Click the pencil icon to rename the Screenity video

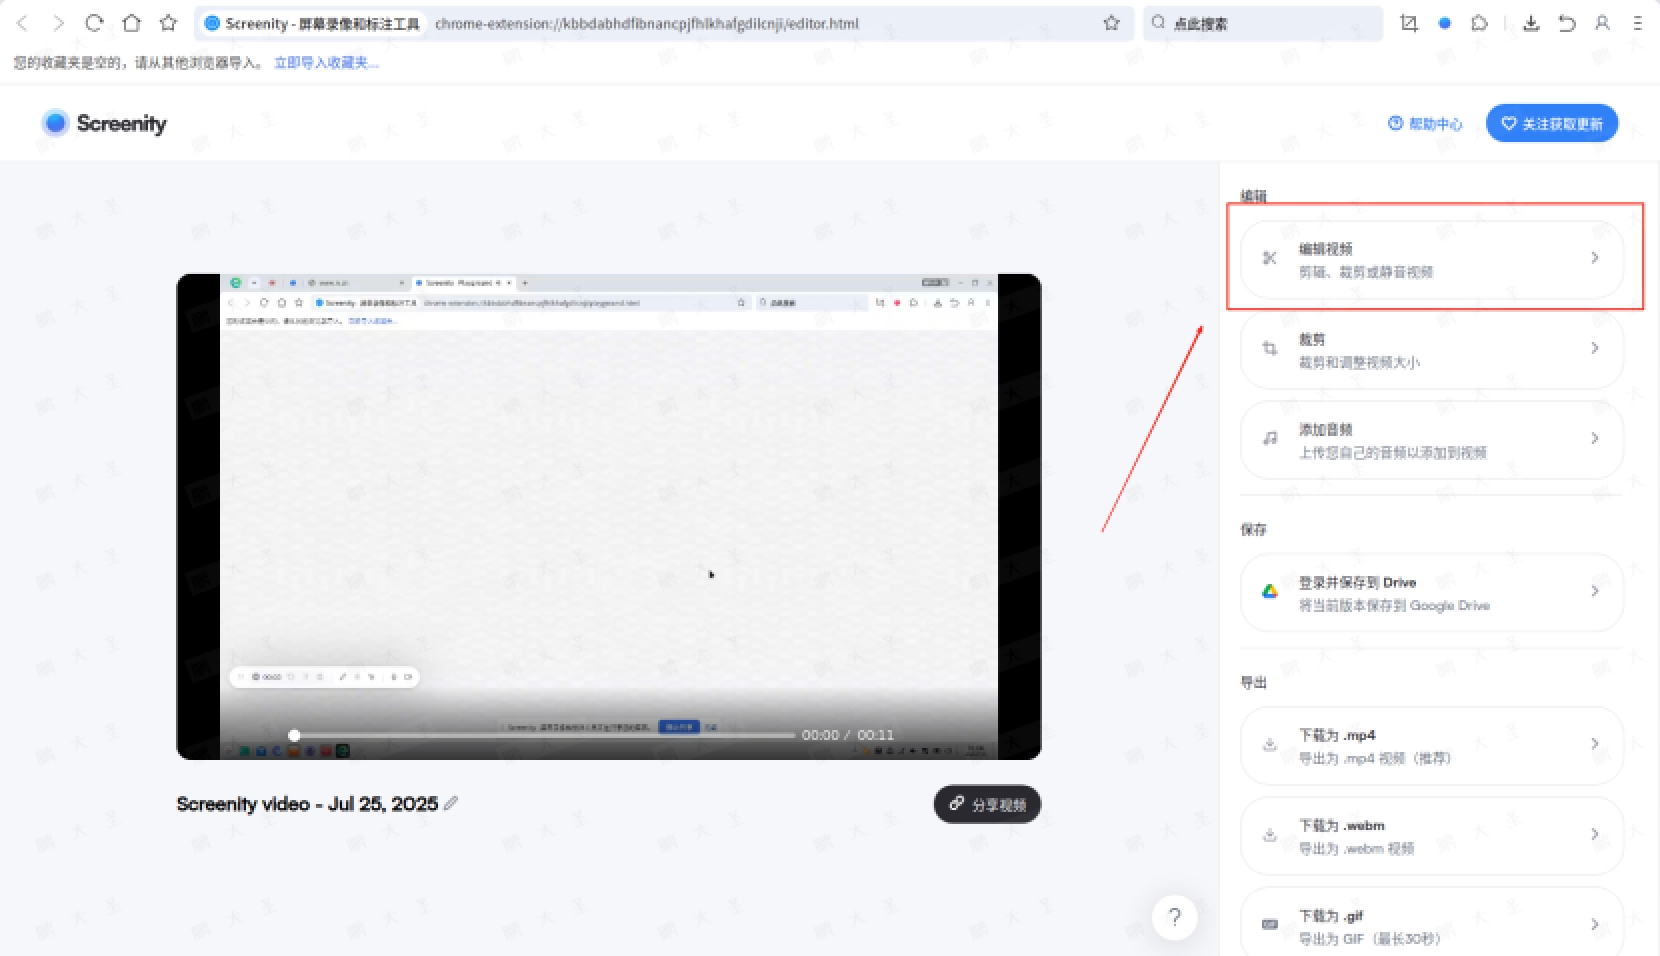point(451,803)
